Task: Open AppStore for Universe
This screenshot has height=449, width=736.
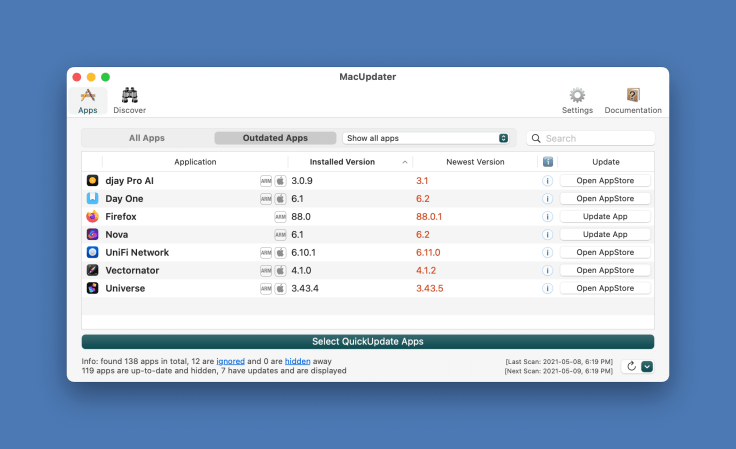Action: (605, 288)
